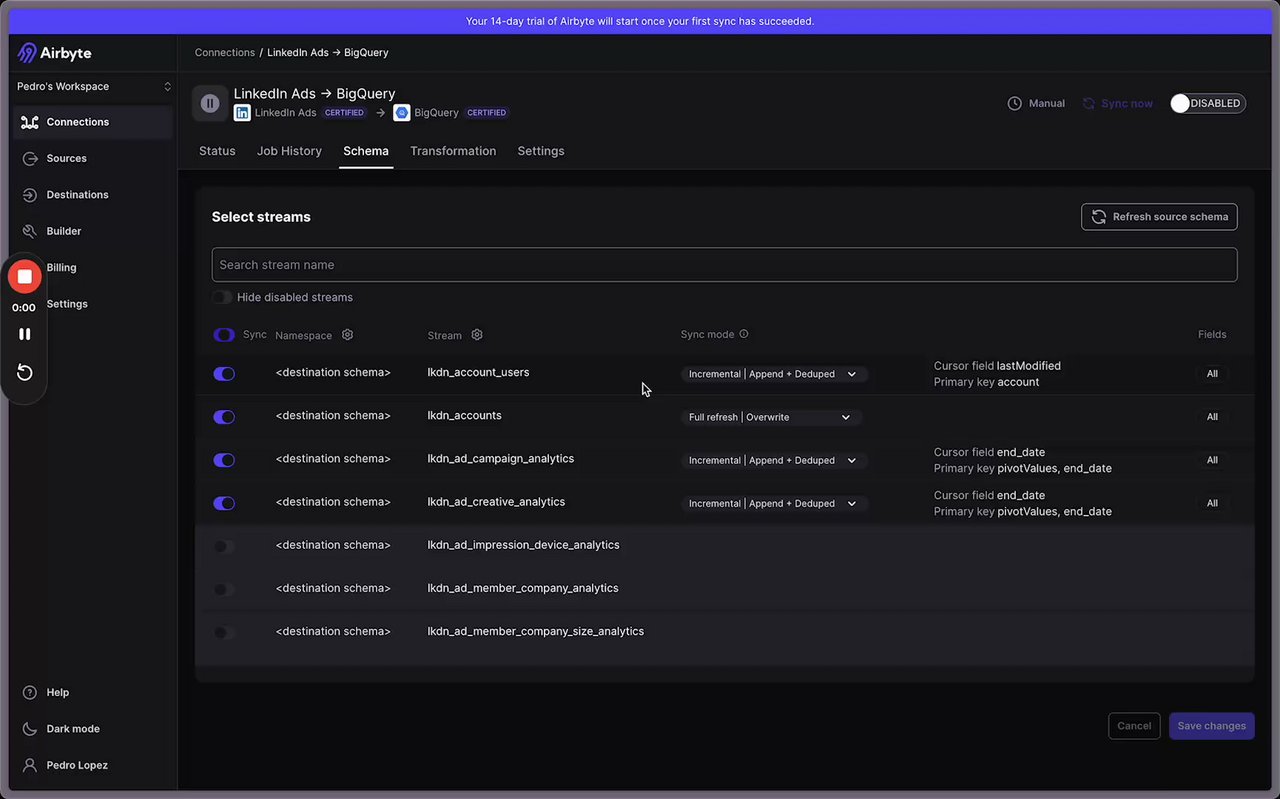The width and height of the screenshot is (1280, 799).
Task: Switch to the Job History tab
Action: coord(289,151)
